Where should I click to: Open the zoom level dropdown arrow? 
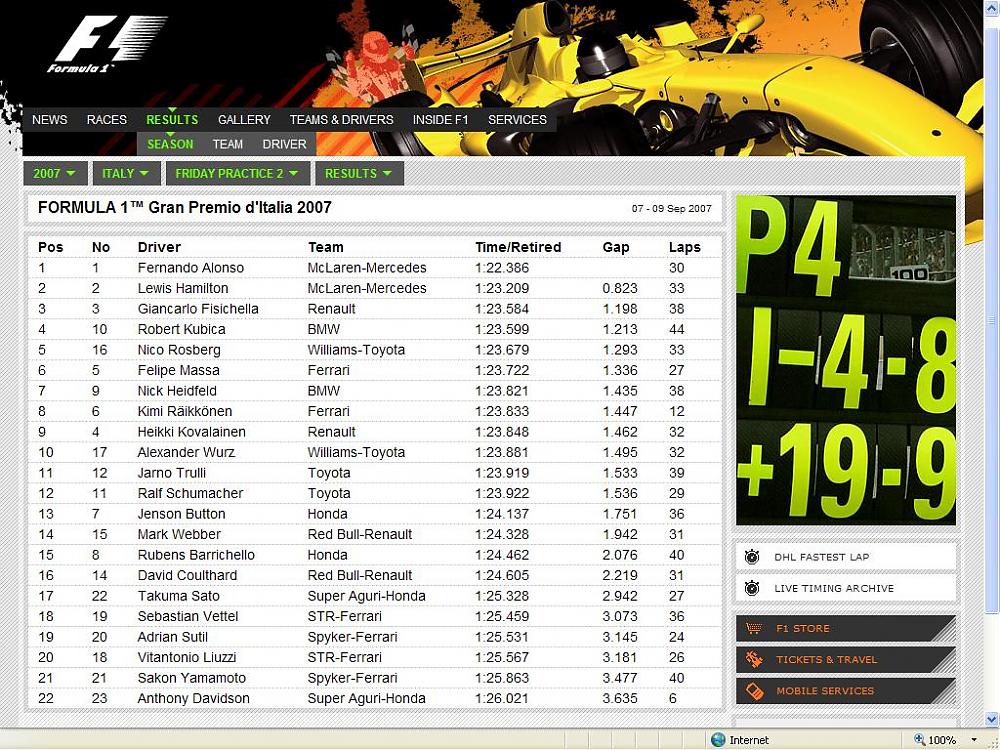(x=974, y=740)
